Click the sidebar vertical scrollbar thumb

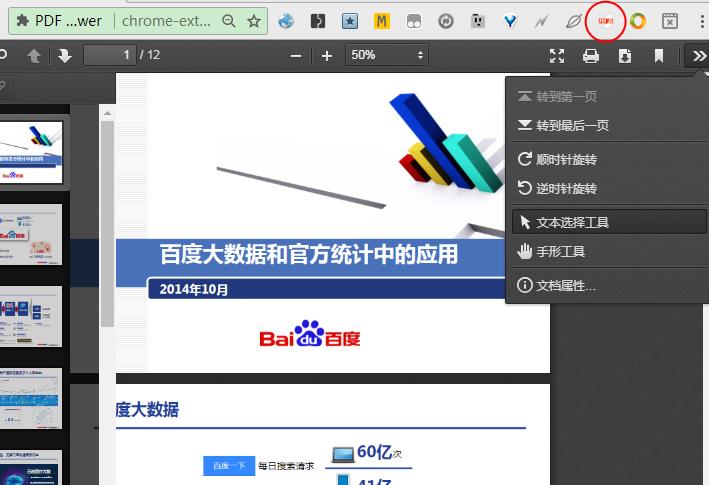(107, 223)
